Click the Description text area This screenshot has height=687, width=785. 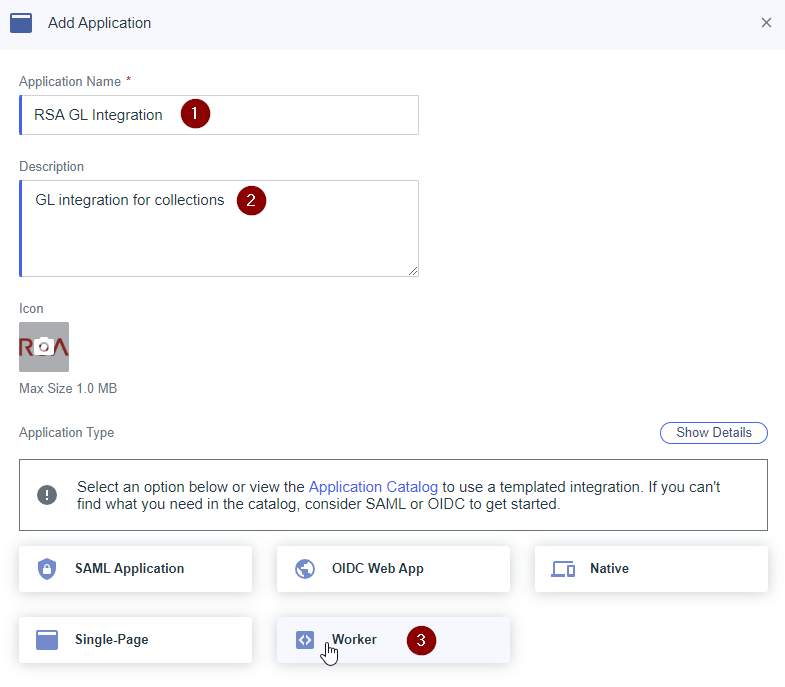(219, 228)
